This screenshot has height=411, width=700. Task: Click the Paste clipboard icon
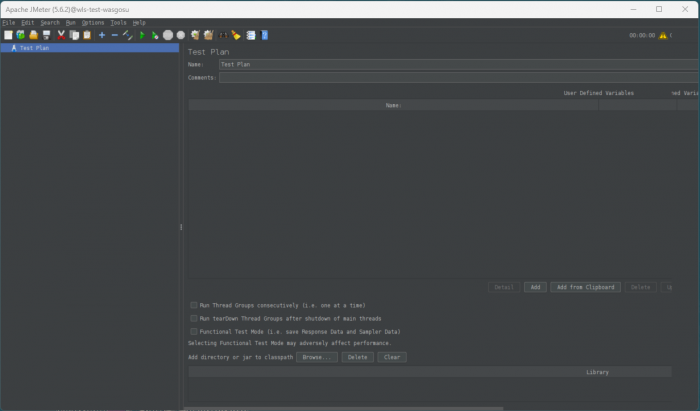(x=87, y=35)
